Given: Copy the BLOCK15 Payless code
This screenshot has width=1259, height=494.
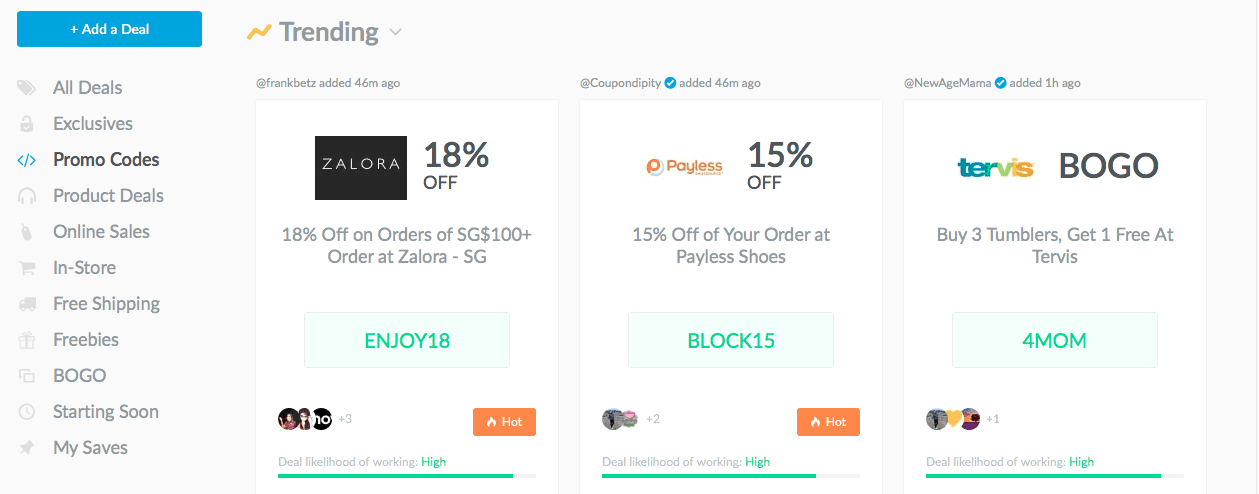Looking at the screenshot, I should pos(731,340).
